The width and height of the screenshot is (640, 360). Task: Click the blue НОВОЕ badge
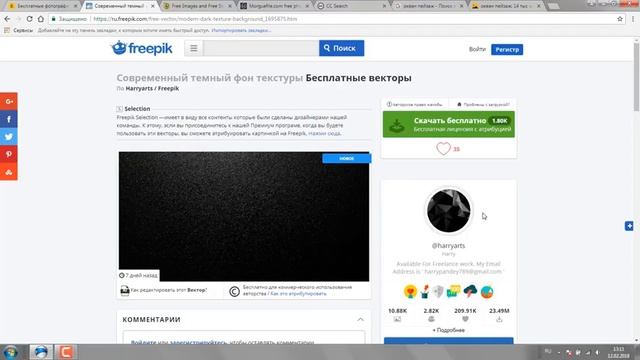pos(347,158)
